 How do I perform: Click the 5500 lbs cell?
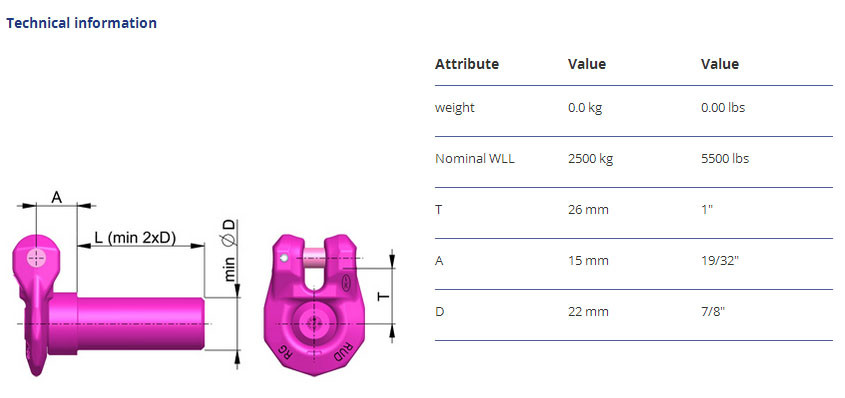tap(725, 159)
